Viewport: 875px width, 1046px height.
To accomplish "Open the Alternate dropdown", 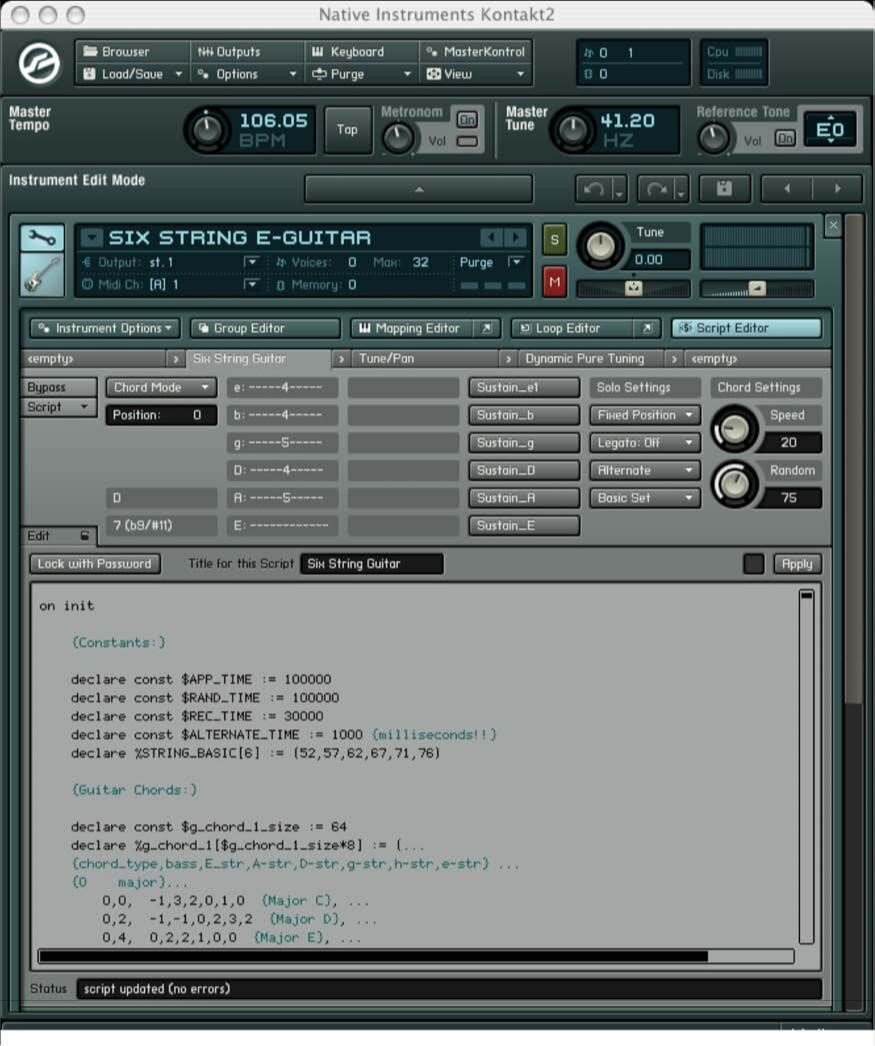I will 645,470.
